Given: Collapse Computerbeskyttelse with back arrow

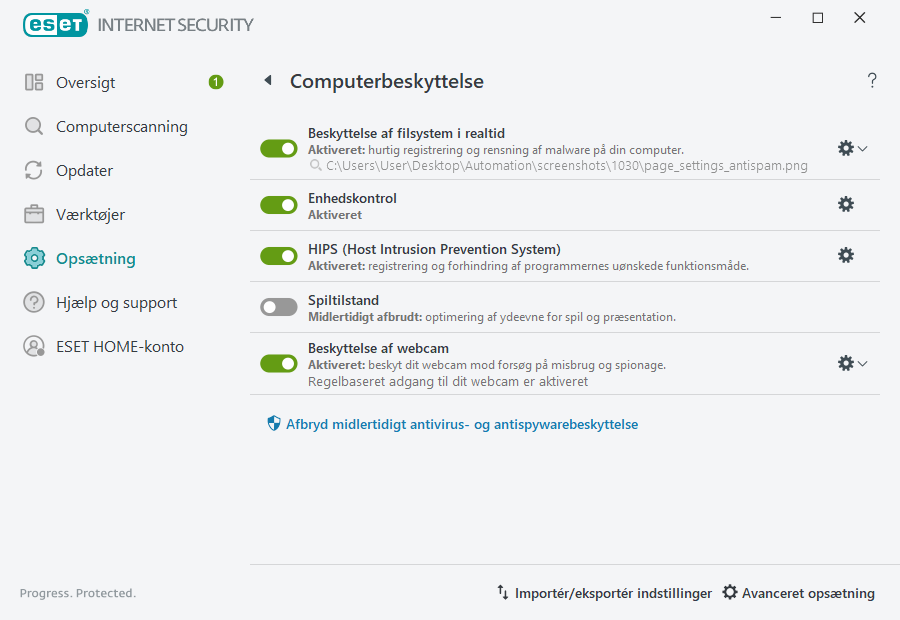Looking at the screenshot, I should (268, 81).
